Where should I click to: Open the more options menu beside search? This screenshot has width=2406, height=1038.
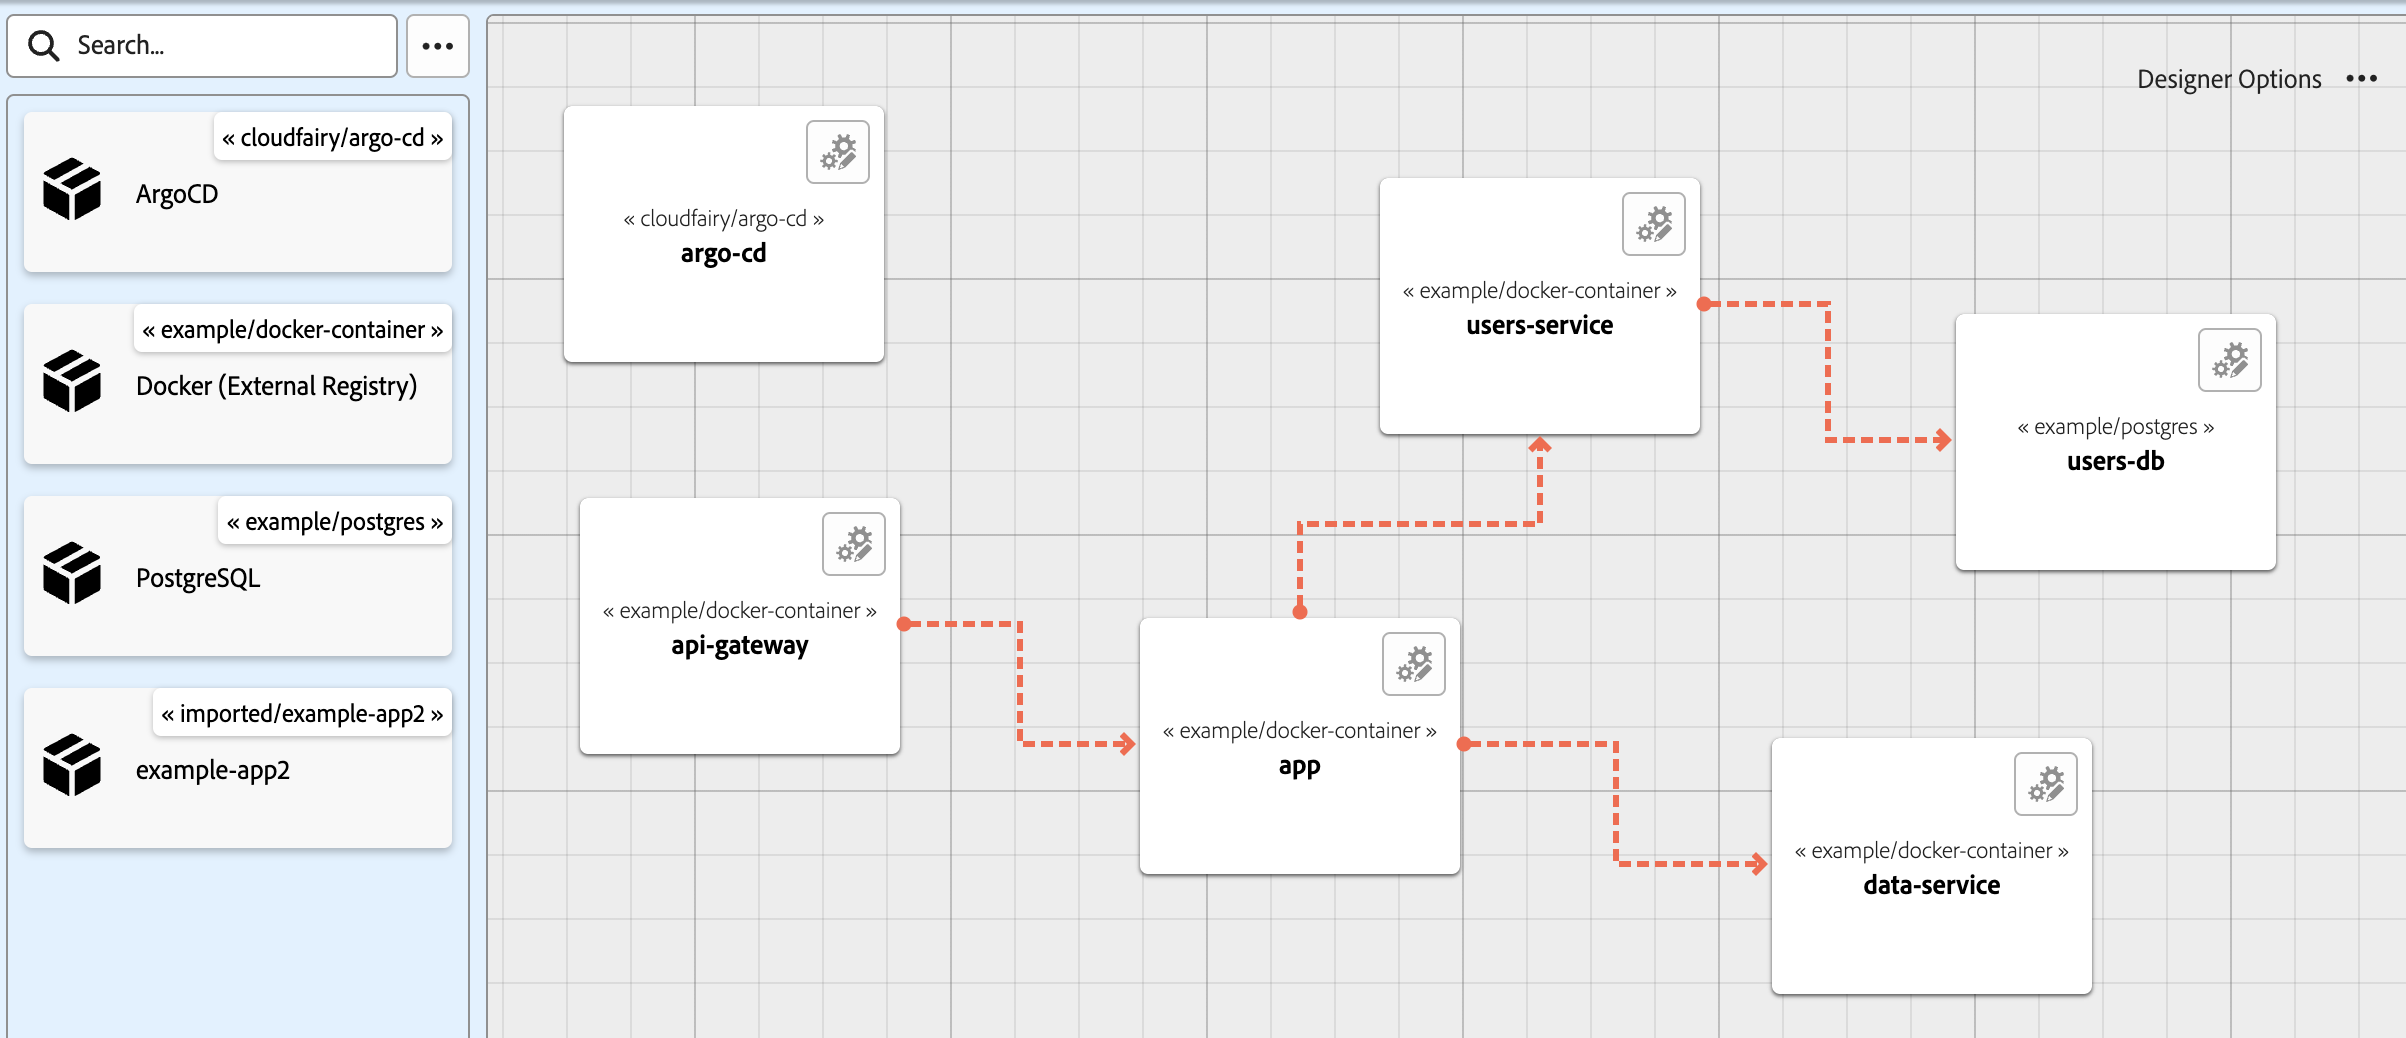pyautogui.click(x=438, y=46)
